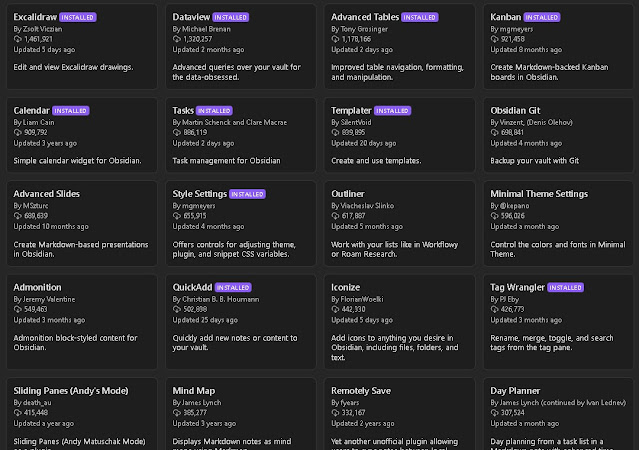
Task: Click the download icon on Advanced Slides card
Action: pos(18,216)
